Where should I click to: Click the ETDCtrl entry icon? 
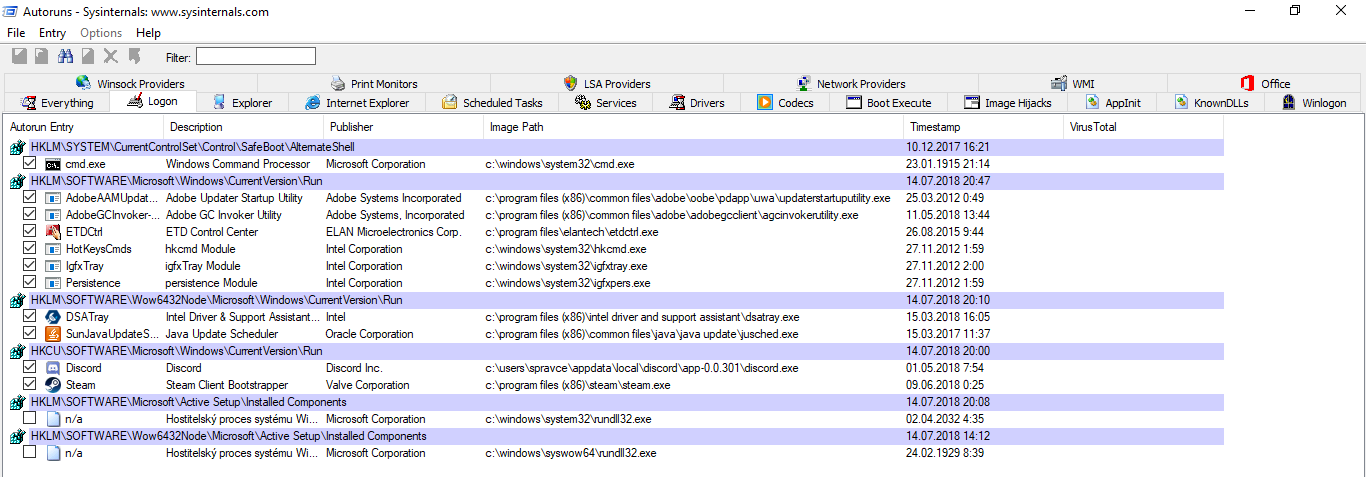click(53, 232)
